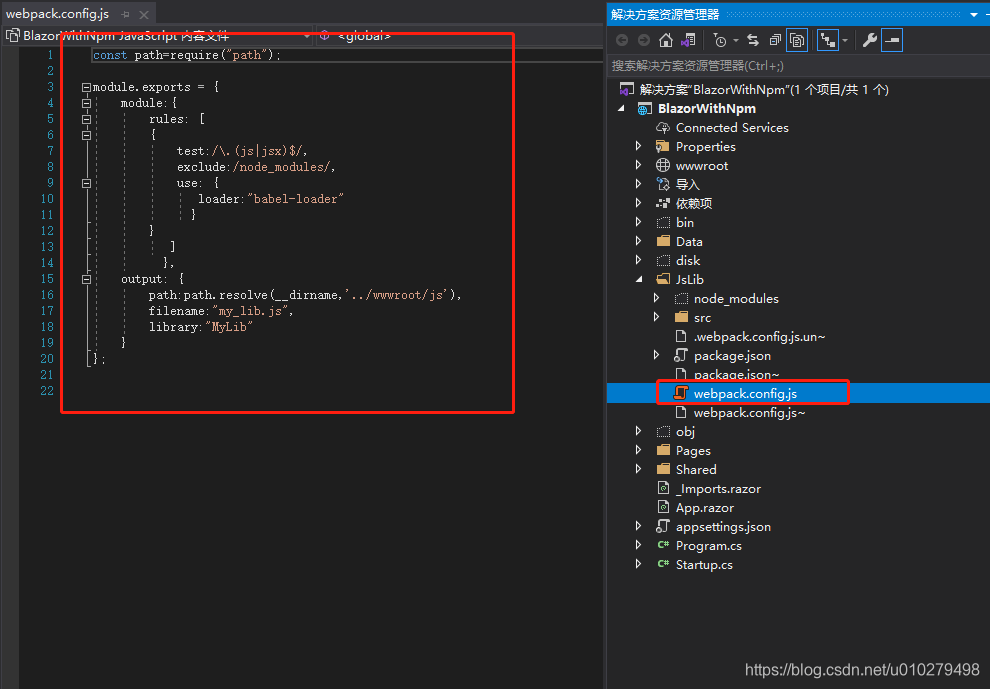Select the .webpack.config.js.un~ file

tap(759, 337)
